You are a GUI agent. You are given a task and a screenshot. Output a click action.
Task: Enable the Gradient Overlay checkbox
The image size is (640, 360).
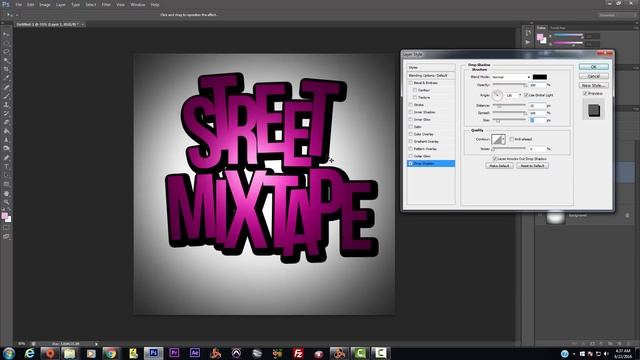(x=411, y=142)
